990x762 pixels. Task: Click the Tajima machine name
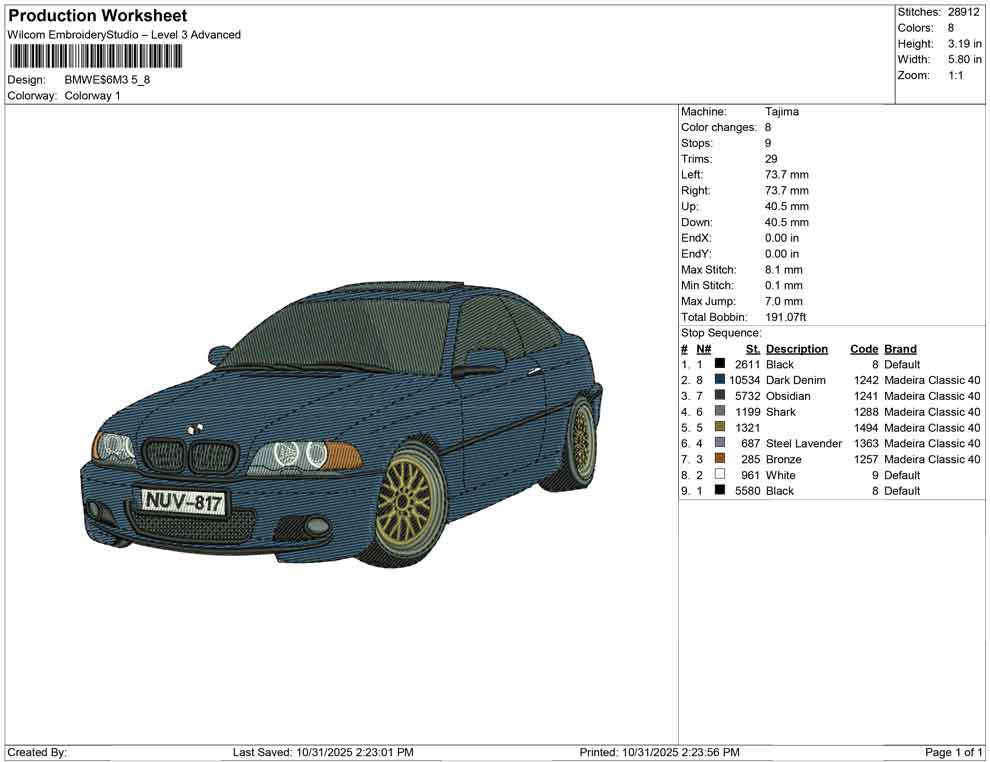[x=783, y=111]
